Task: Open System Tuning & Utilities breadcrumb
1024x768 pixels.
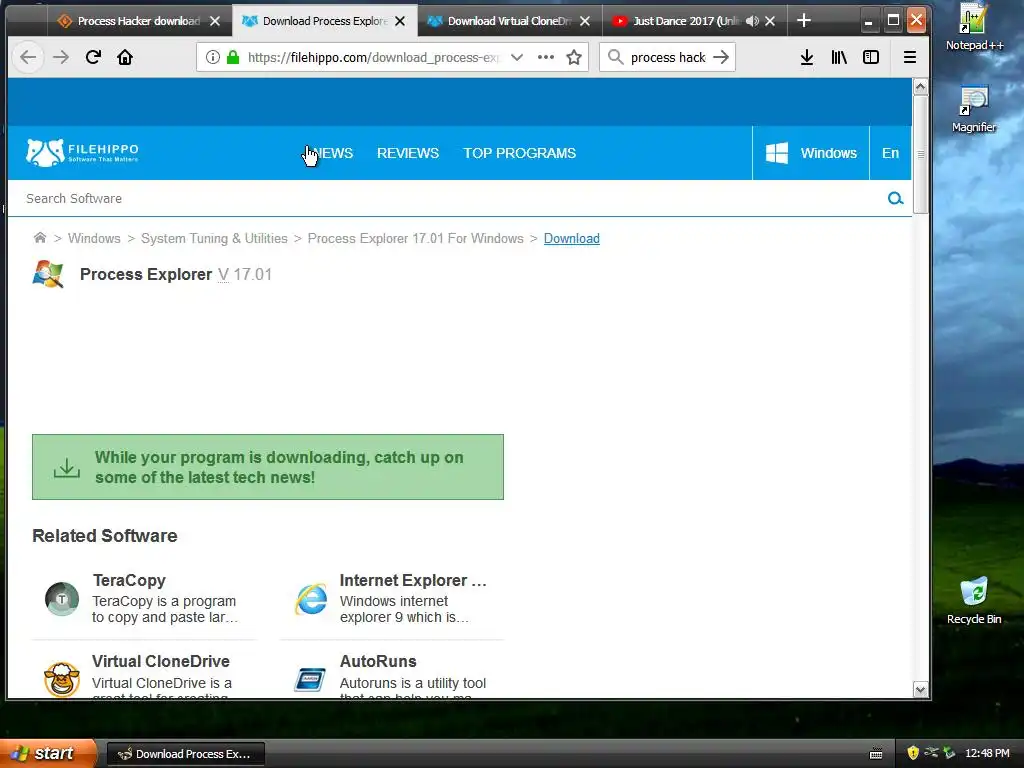Action: click(x=214, y=238)
